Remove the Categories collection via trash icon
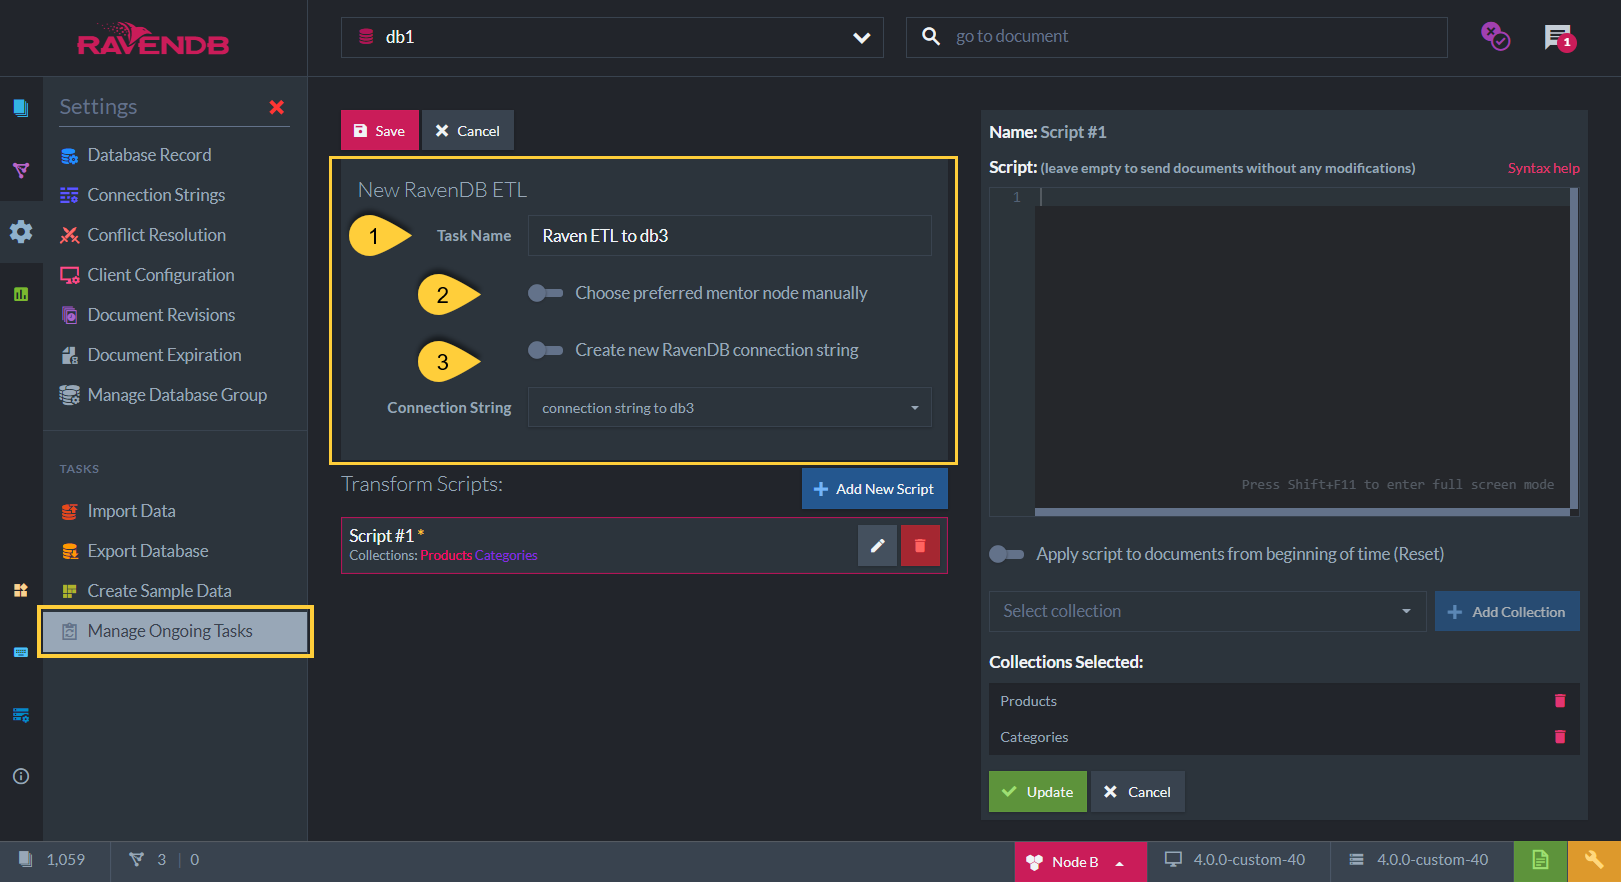This screenshot has height=882, width=1621. click(x=1560, y=737)
